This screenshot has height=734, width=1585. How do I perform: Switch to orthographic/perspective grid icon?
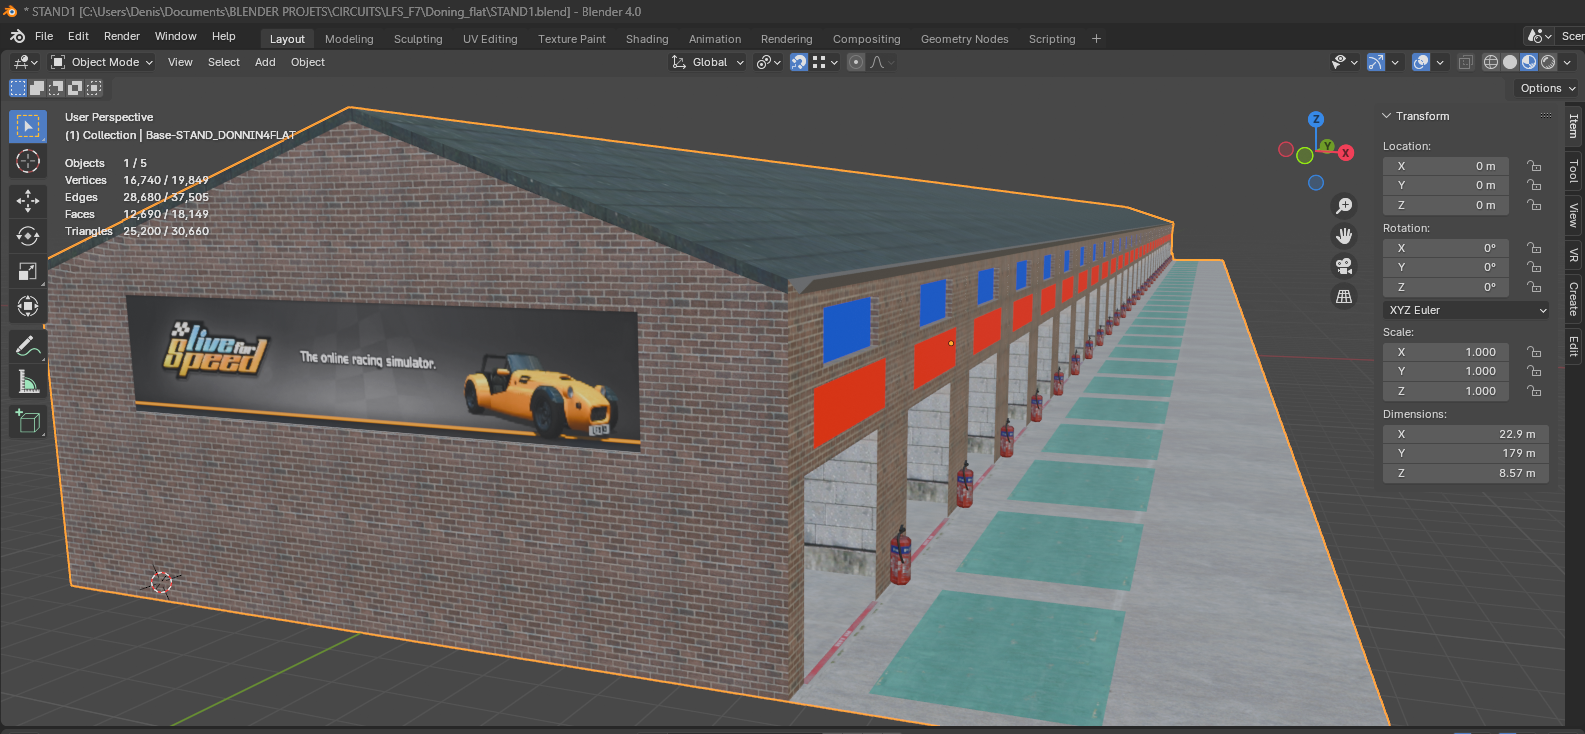(1344, 297)
